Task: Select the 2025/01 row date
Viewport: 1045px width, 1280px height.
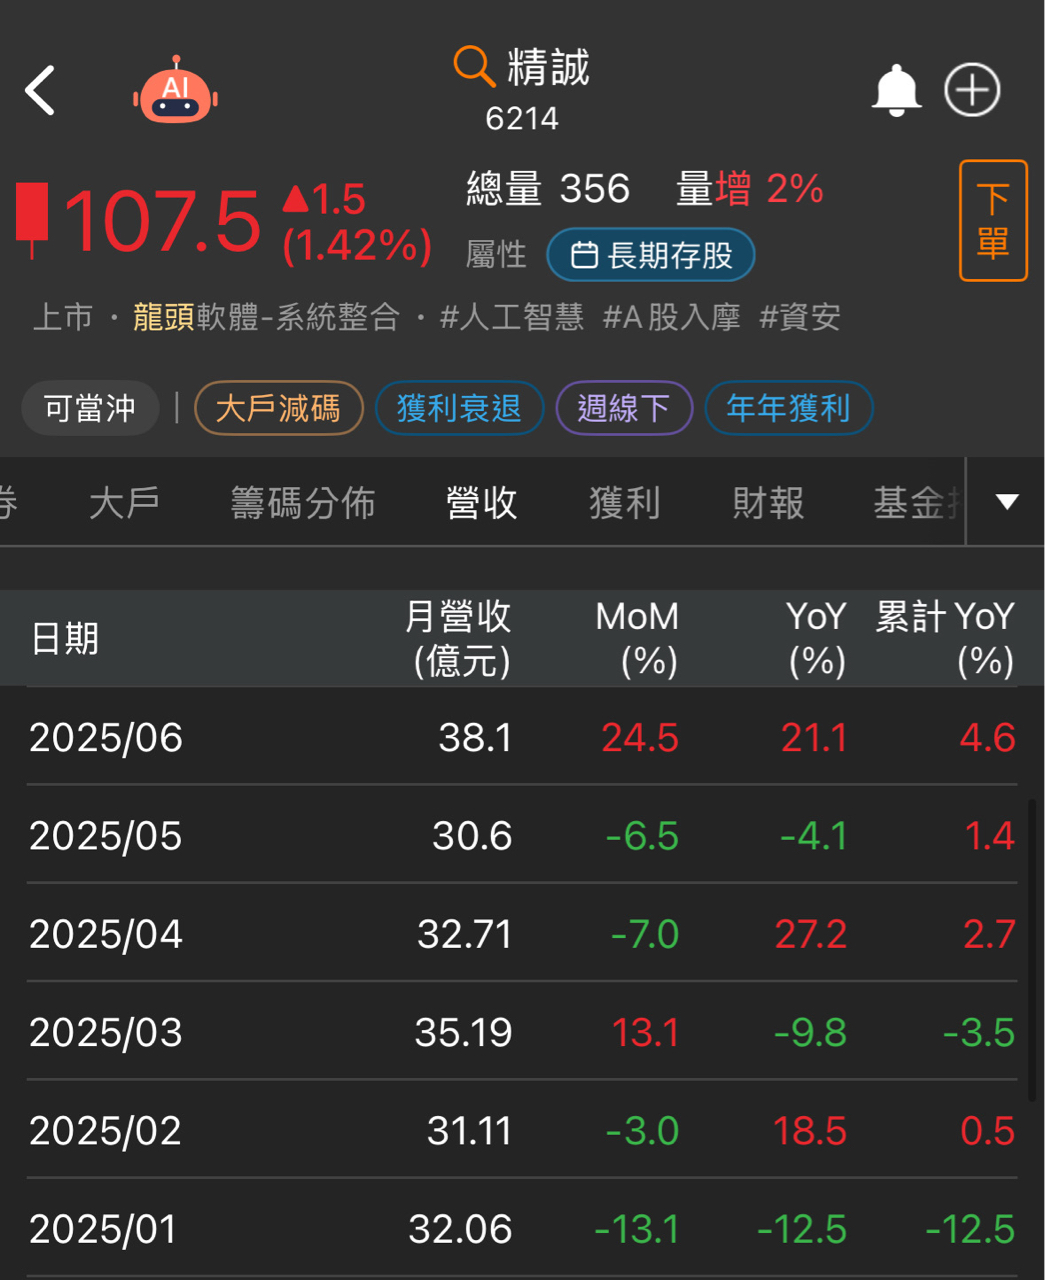Action: (103, 1229)
